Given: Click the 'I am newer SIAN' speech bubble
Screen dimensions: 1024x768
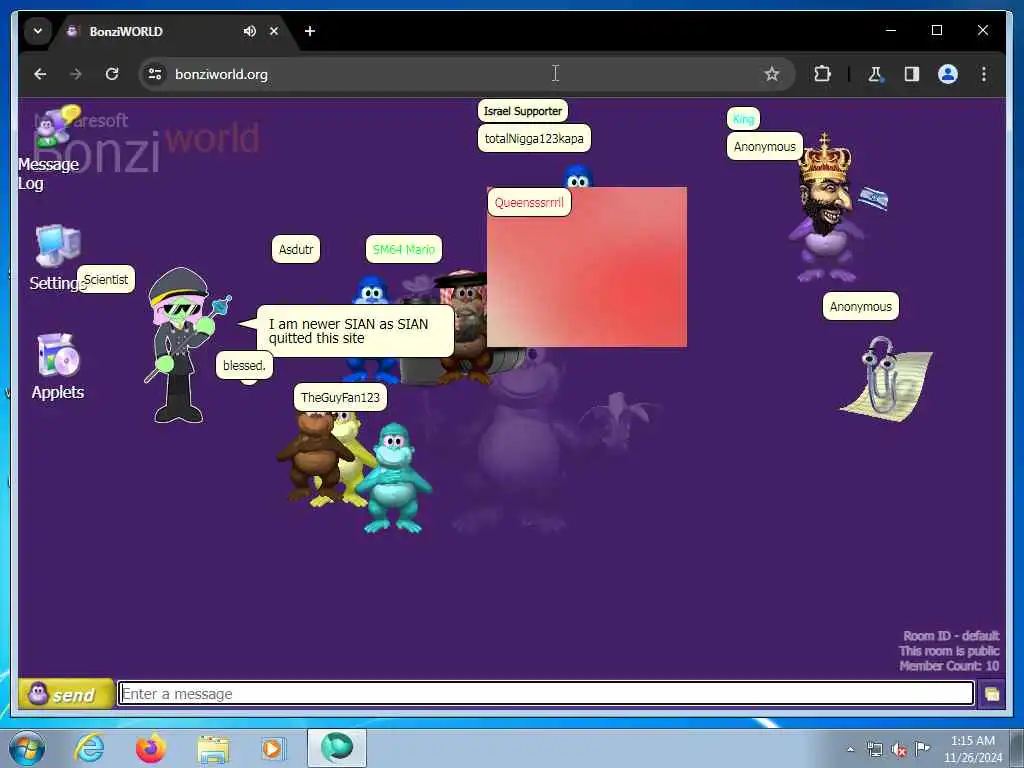Looking at the screenshot, I should [355, 331].
